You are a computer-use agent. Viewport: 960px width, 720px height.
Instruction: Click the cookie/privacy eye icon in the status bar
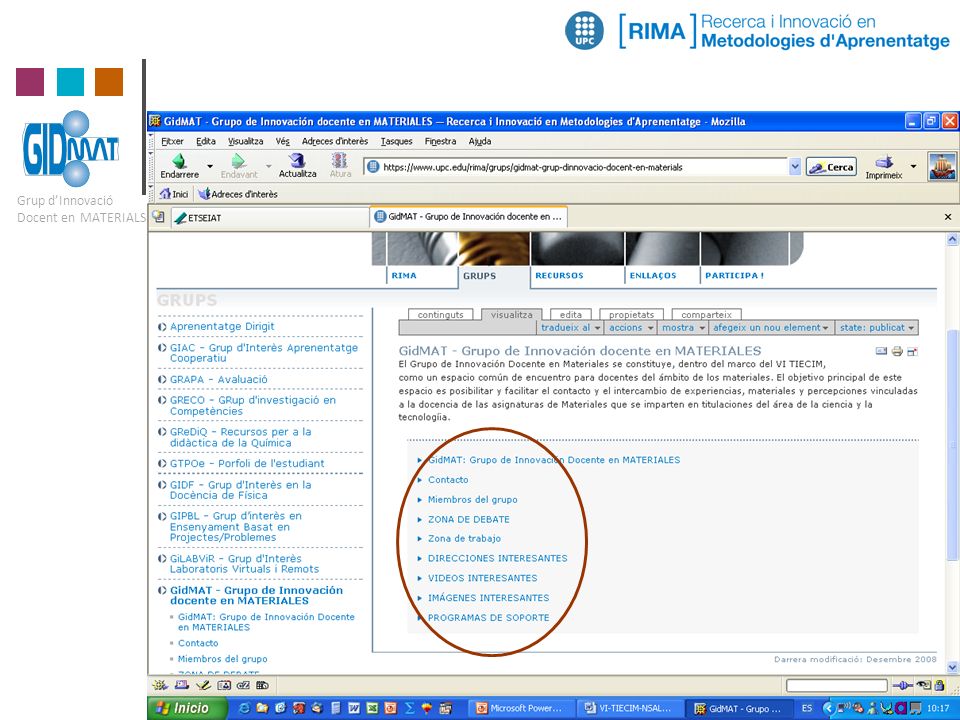click(924, 686)
